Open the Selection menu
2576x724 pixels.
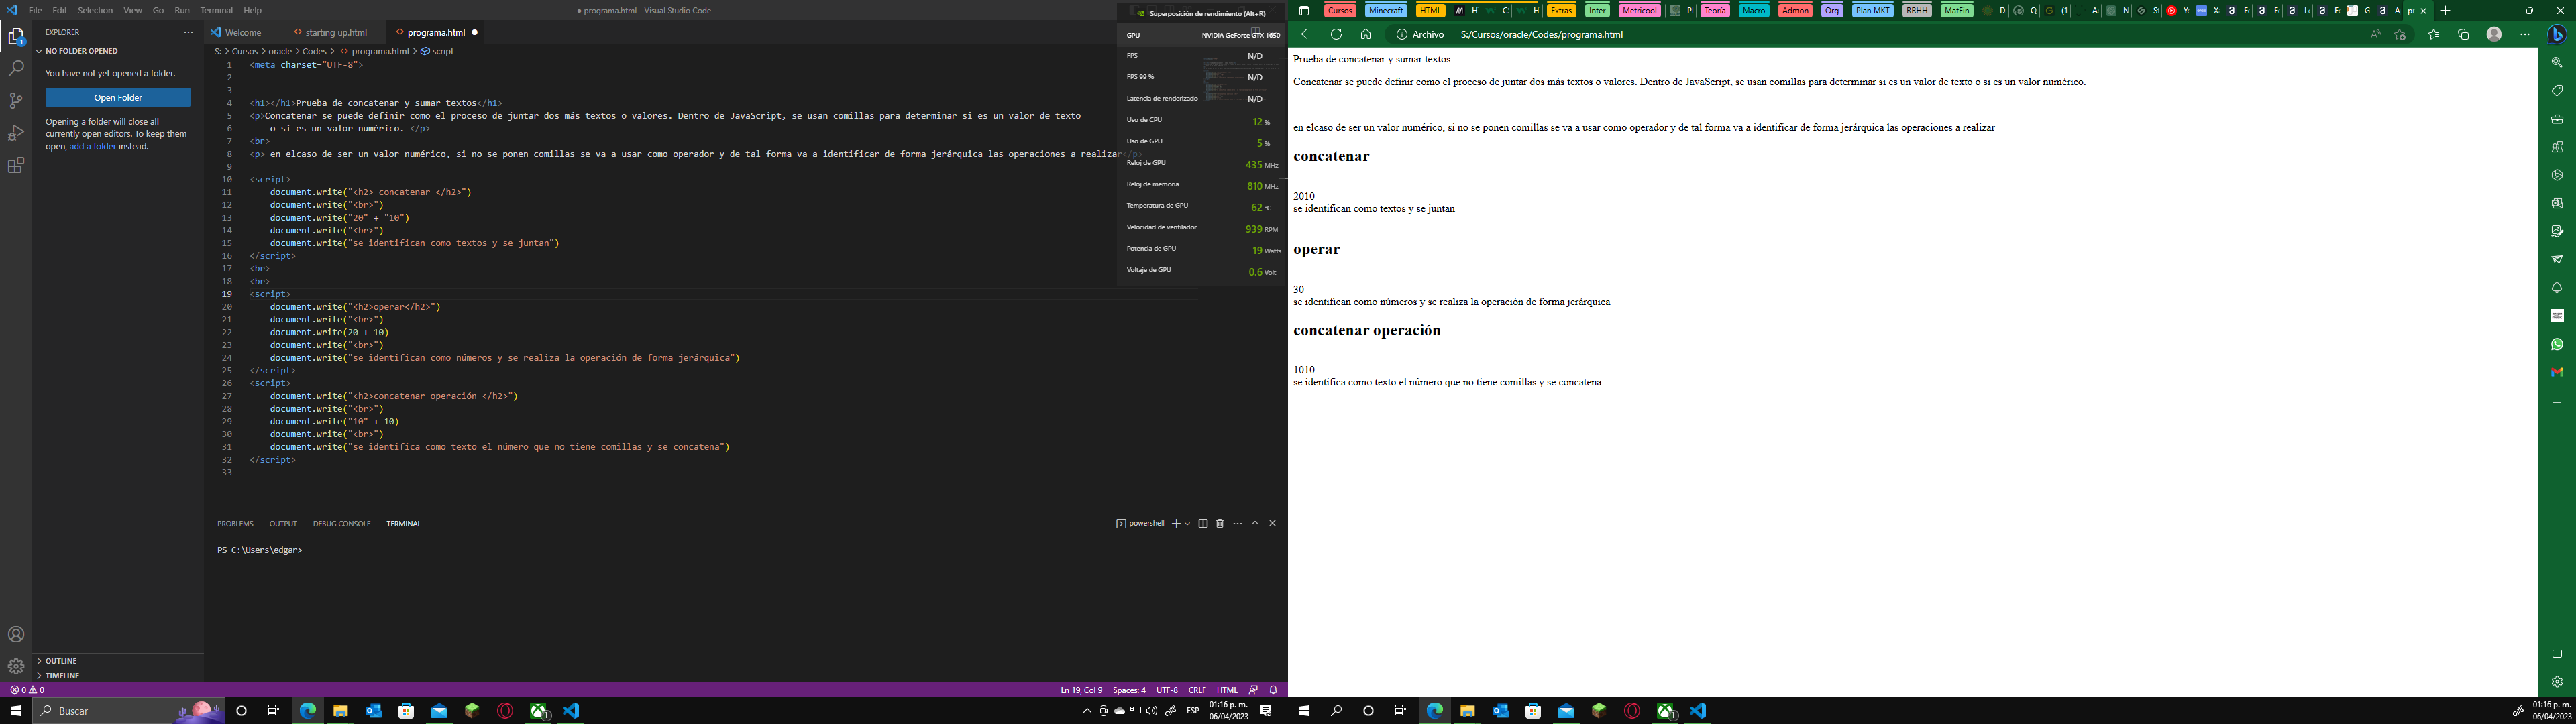pyautogui.click(x=95, y=10)
